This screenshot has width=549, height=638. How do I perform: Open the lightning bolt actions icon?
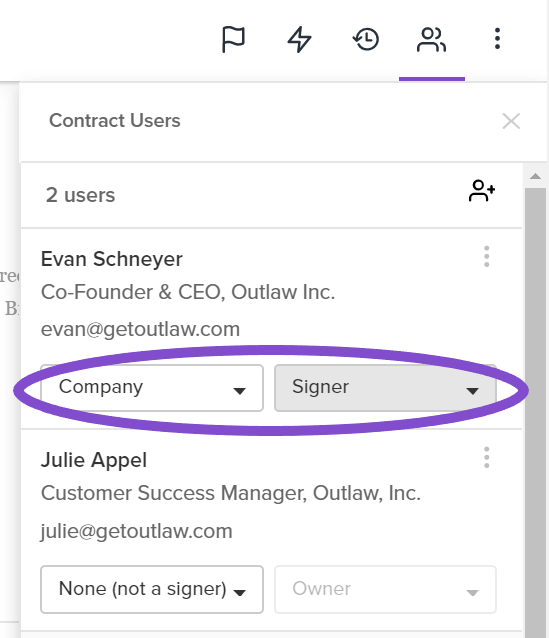300,39
